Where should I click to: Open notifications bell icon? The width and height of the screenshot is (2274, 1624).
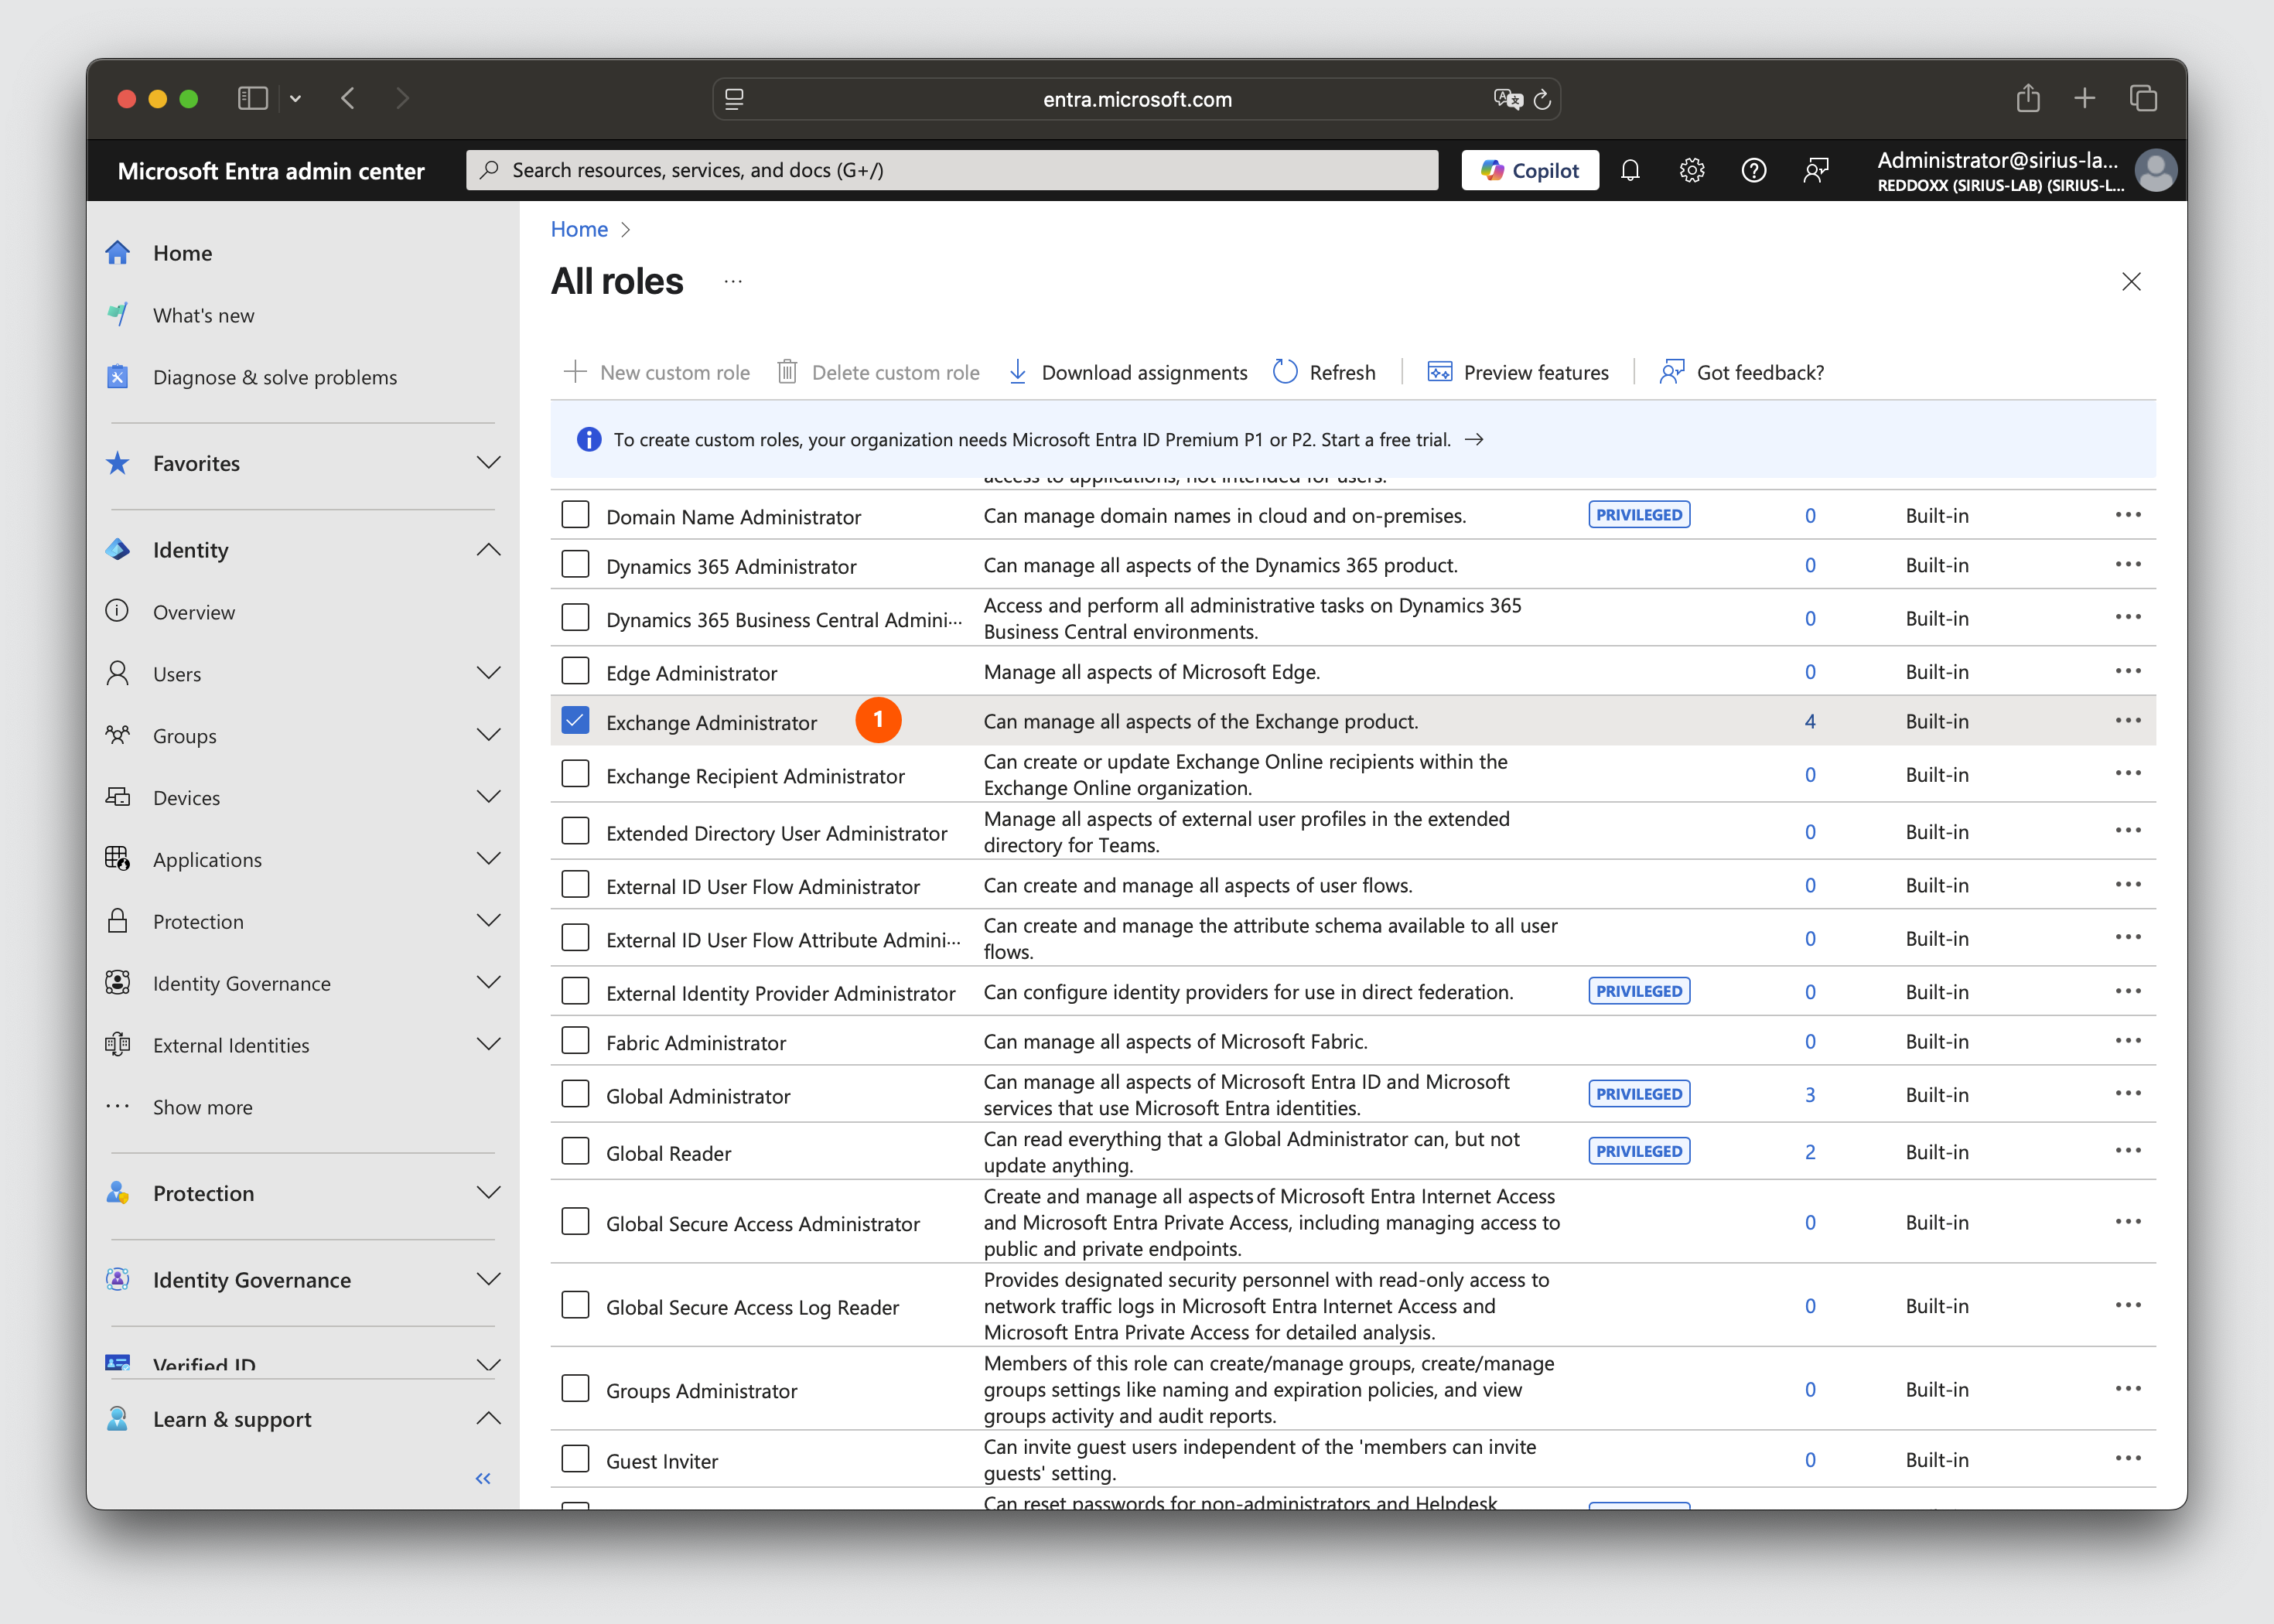pos(1630,170)
